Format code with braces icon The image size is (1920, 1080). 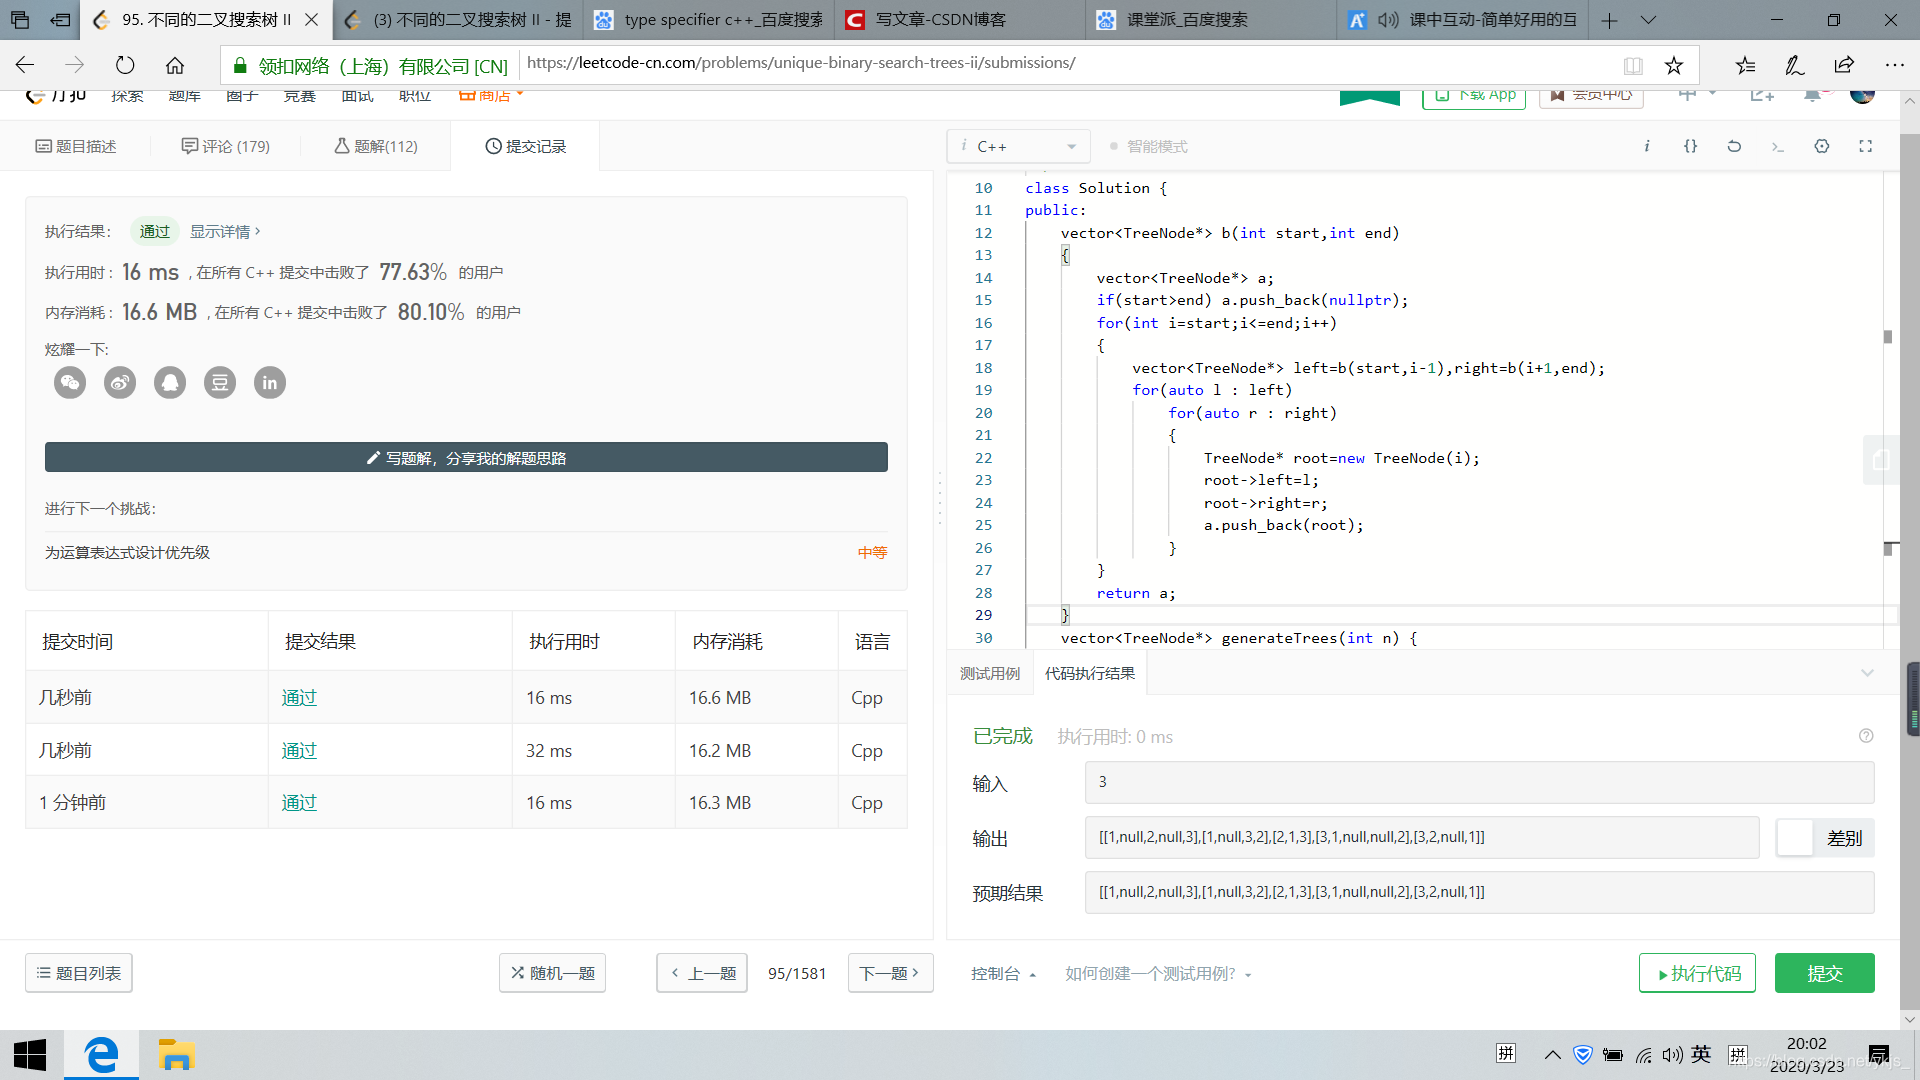click(1690, 146)
